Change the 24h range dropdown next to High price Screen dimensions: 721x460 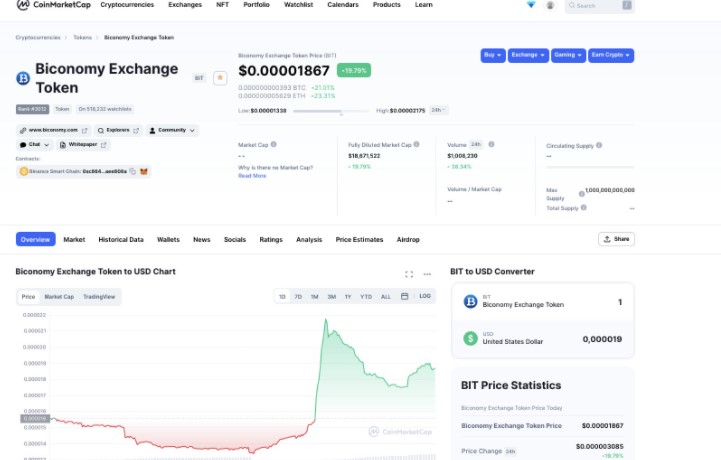click(438, 110)
